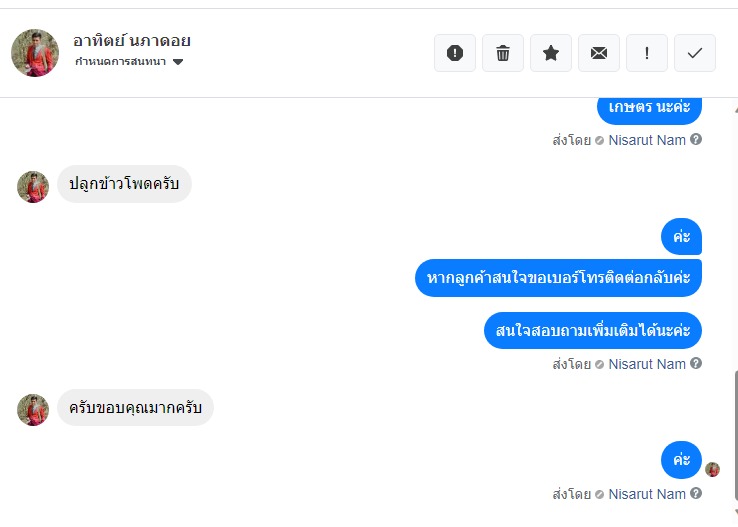Open the กำหนดการสนทนา conversation menu label

122,62
